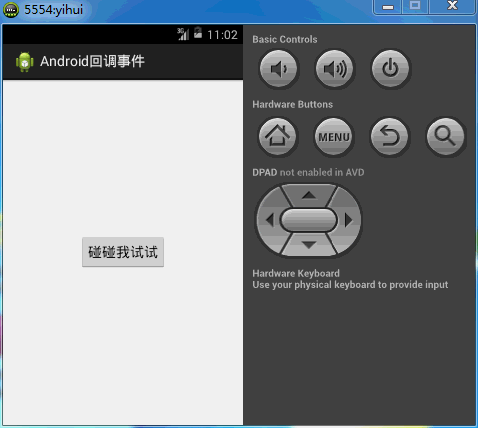Click the DPAD up arrow

click(x=309, y=195)
